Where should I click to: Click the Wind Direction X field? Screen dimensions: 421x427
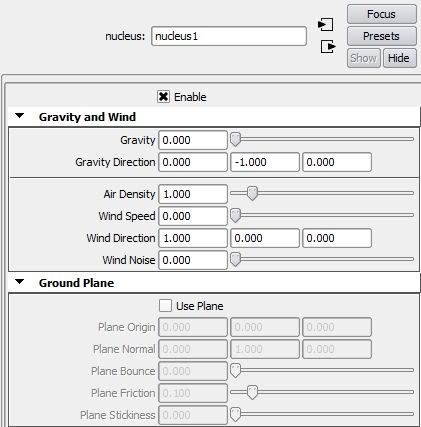click(x=193, y=238)
